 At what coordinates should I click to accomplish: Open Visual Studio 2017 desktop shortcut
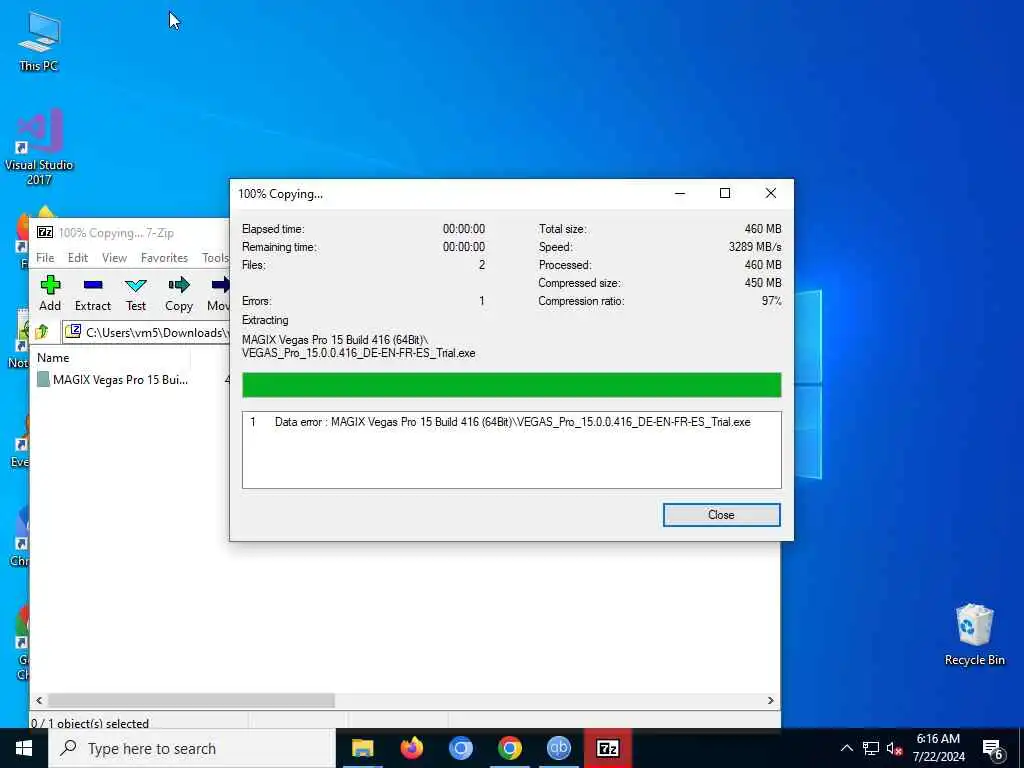point(39,147)
